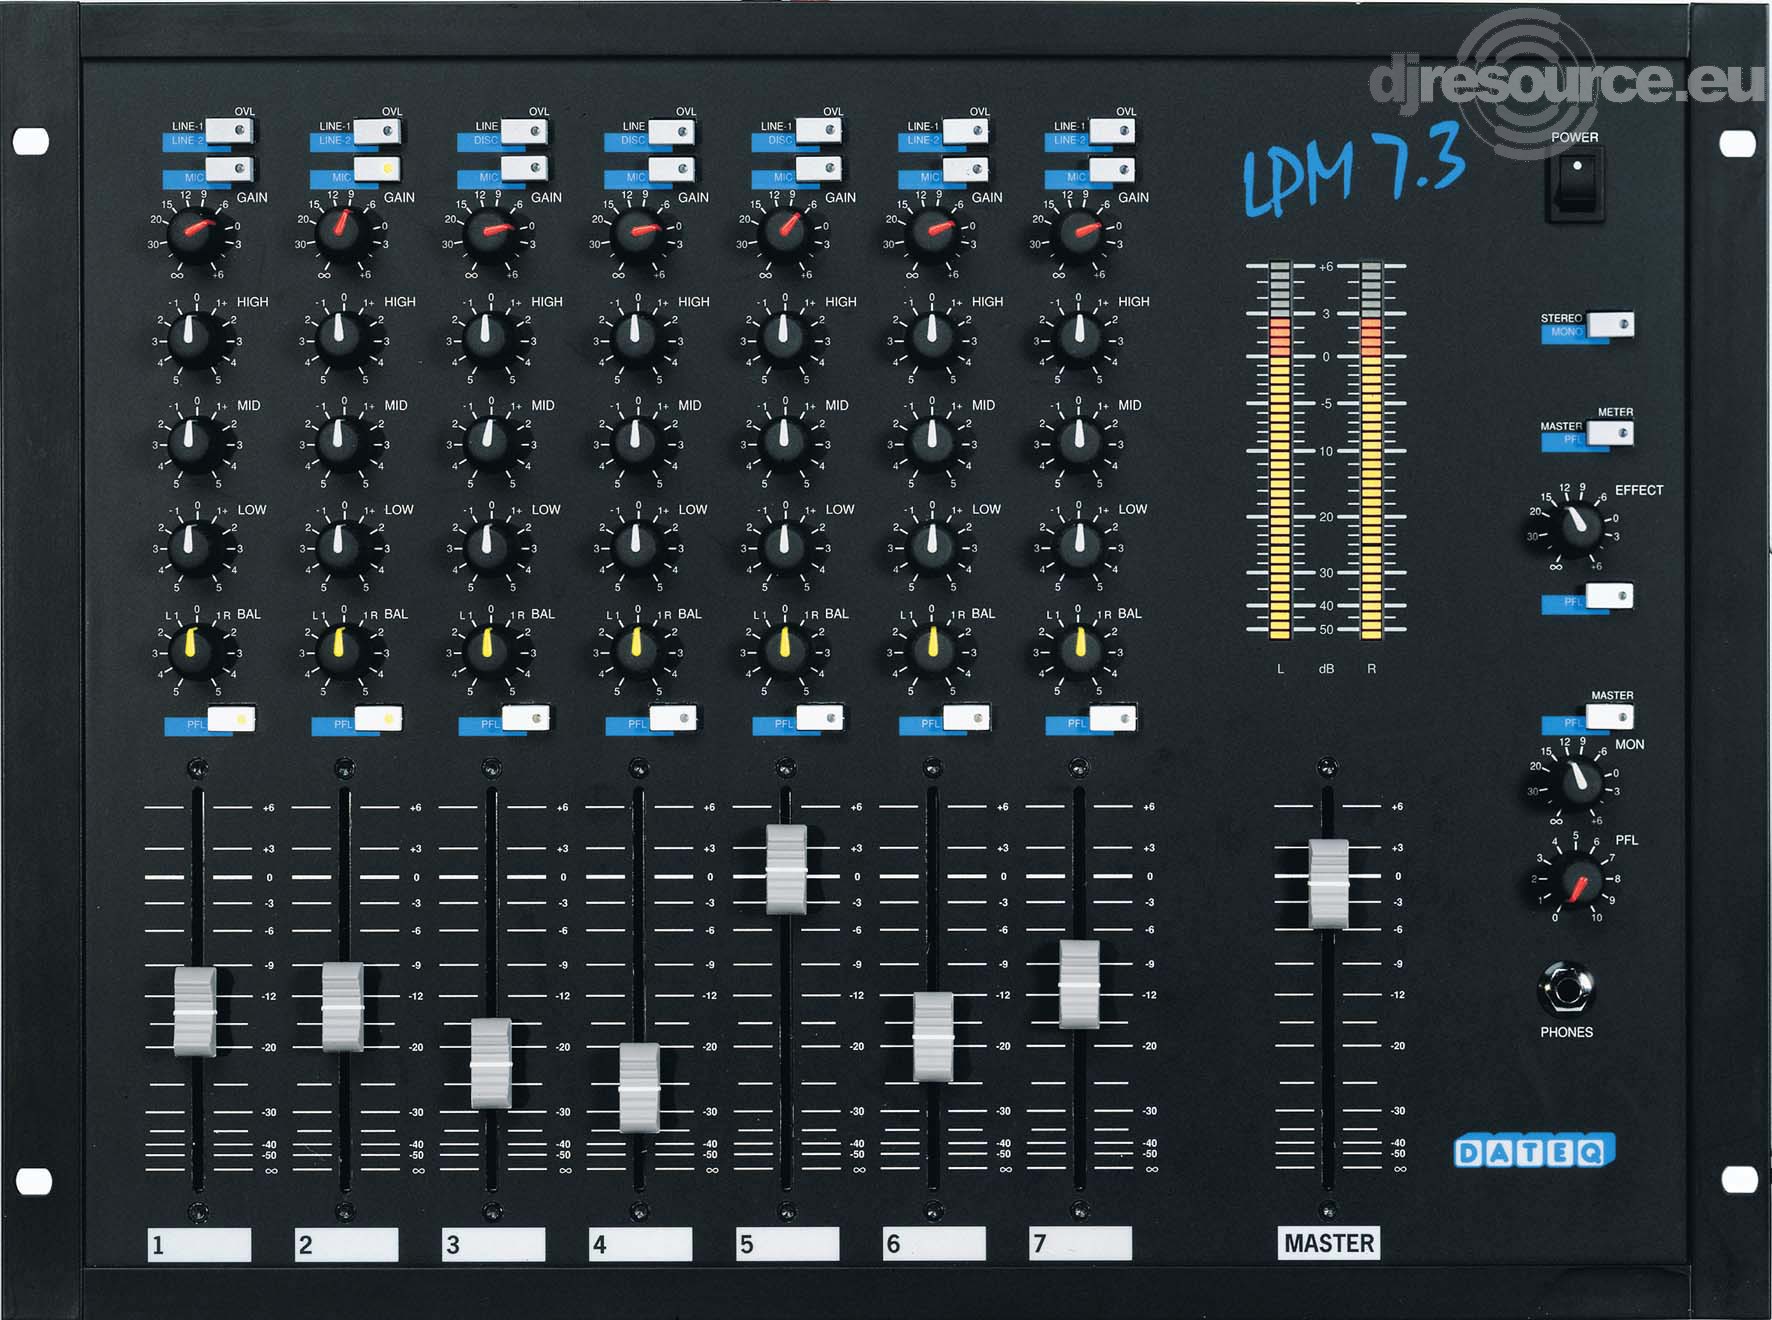Viewport: 1772px width, 1320px height.
Task: Click channel 3 HIGH EQ knob
Action: pyautogui.click(x=488, y=338)
